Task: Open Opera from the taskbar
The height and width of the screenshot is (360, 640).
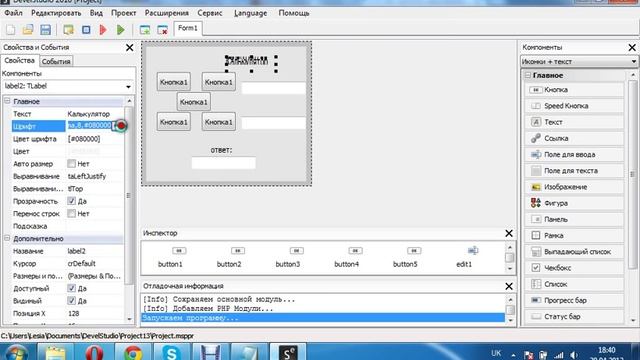Action: (x=94, y=352)
